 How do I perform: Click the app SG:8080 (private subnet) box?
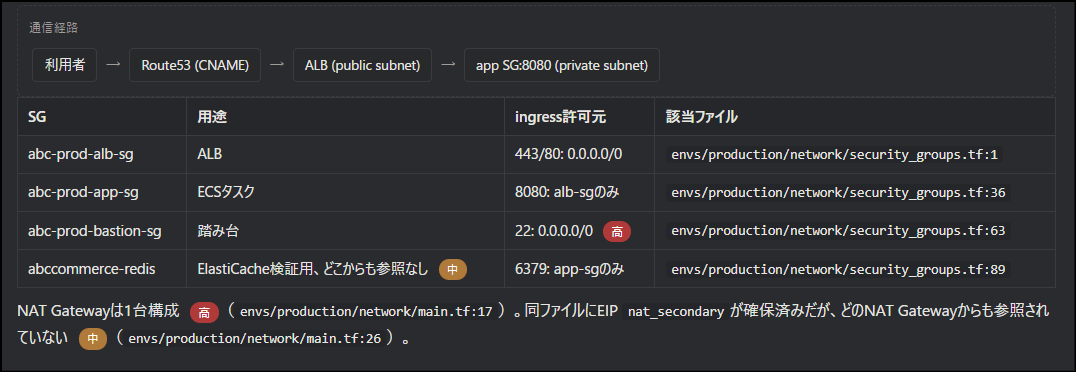point(562,65)
